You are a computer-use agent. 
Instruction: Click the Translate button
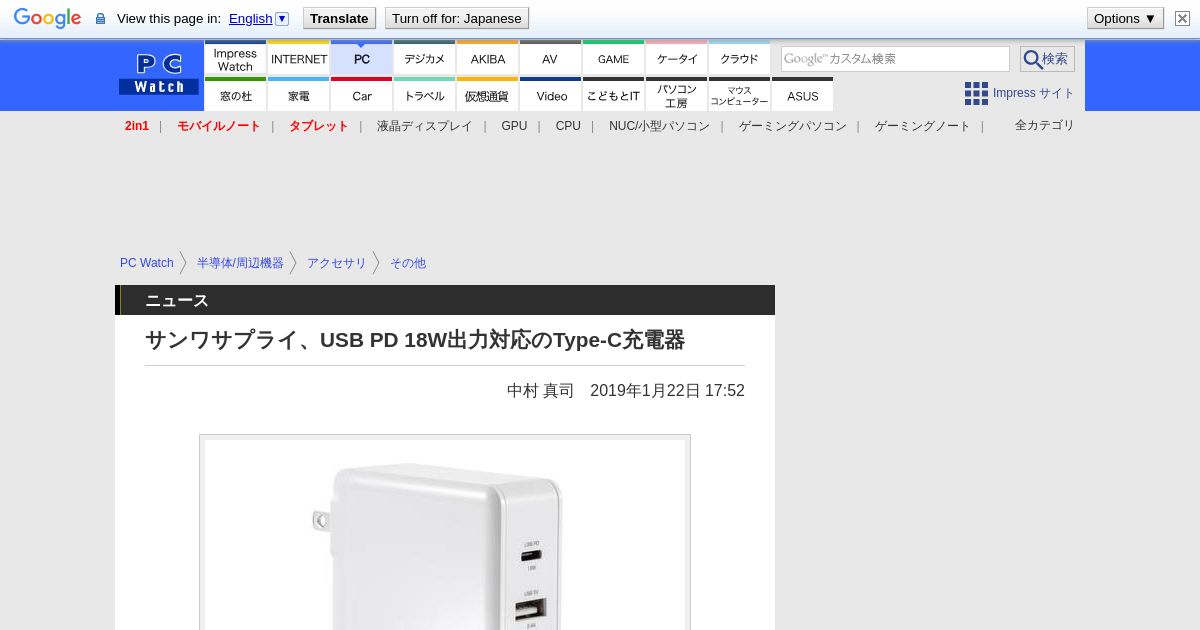(x=339, y=18)
